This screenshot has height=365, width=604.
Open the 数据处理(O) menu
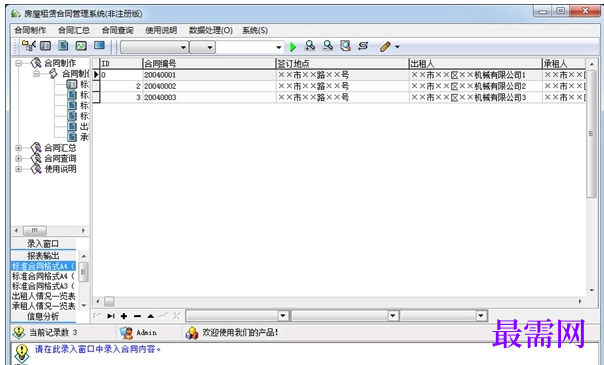(211, 30)
